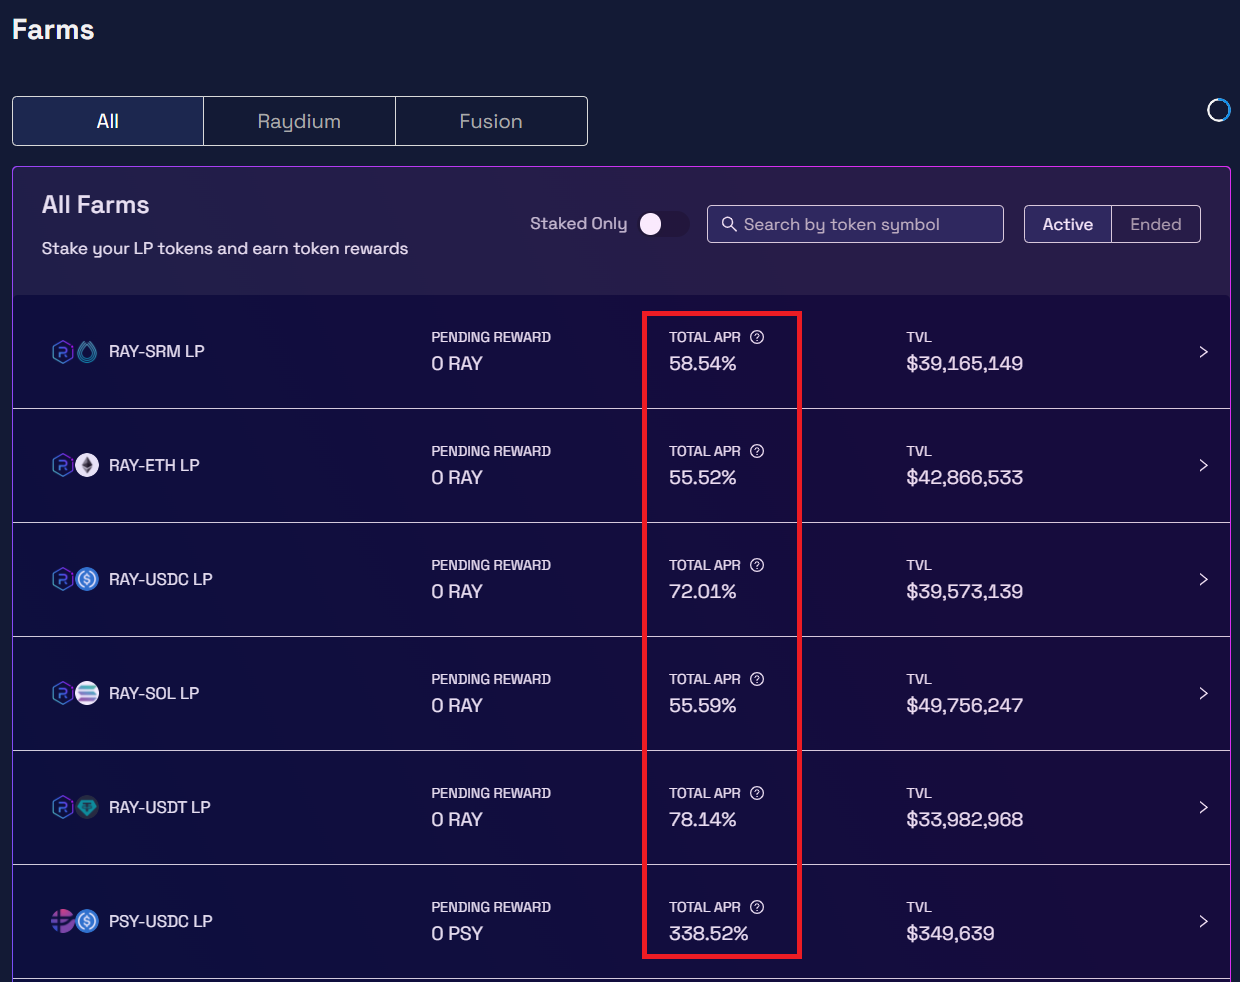This screenshot has height=982, width=1240.
Task: Open Total APR help icon for RAY-SRM LP
Action: tap(757, 337)
